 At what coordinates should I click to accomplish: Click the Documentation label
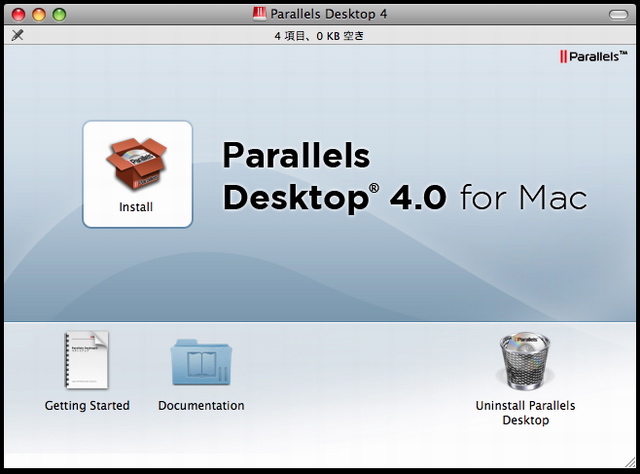pos(201,405)
